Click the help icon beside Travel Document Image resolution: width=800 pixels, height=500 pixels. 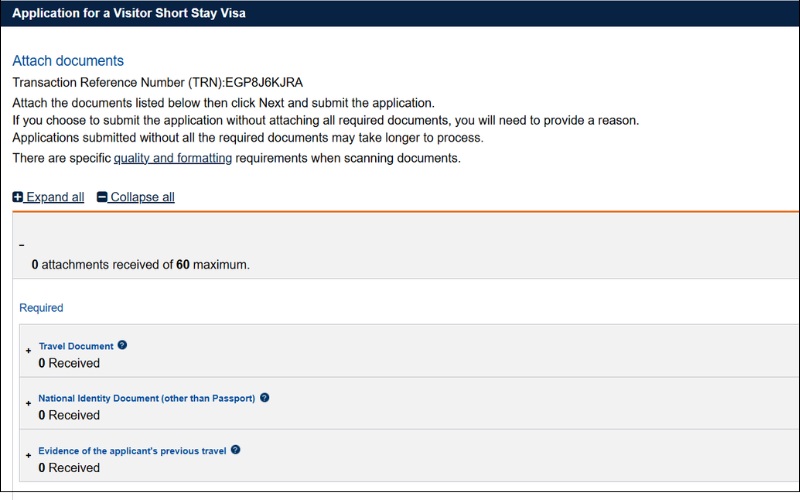[123, 345]
